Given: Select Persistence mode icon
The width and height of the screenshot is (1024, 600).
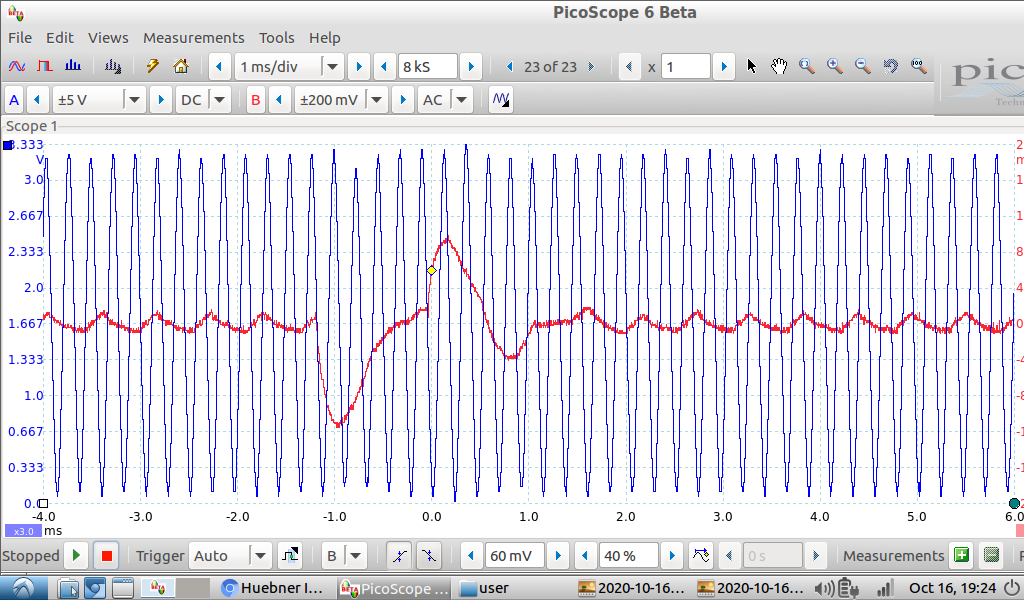Looking at the screenshot, I should tap(45, 67).
